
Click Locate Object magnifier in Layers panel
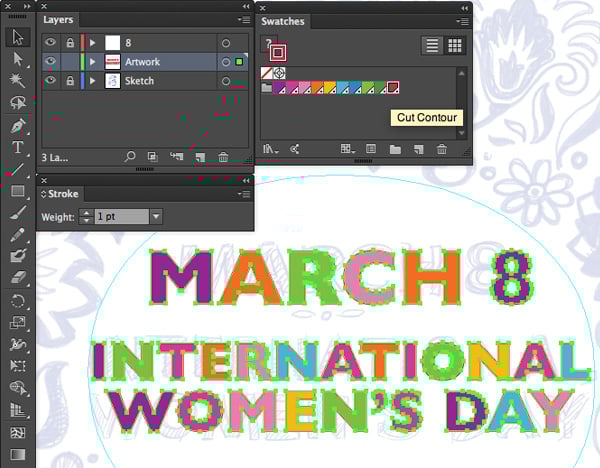click(130, 156)
